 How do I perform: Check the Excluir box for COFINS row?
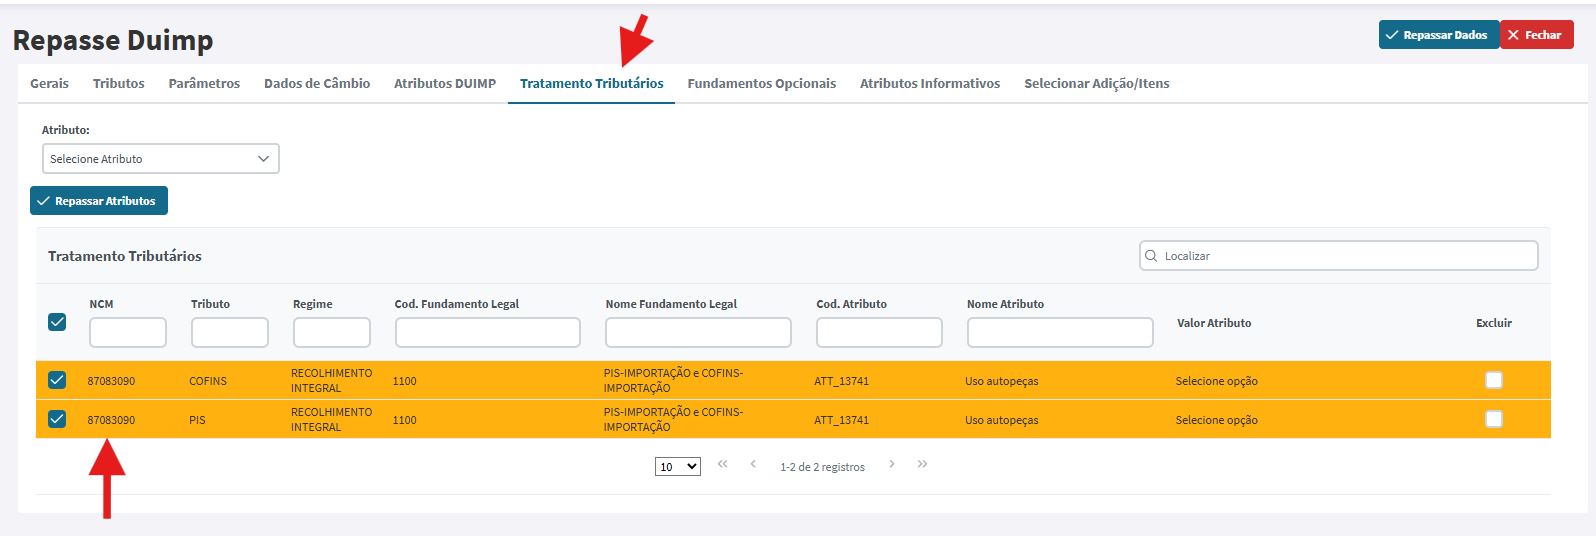click(x=1494, y=380)
